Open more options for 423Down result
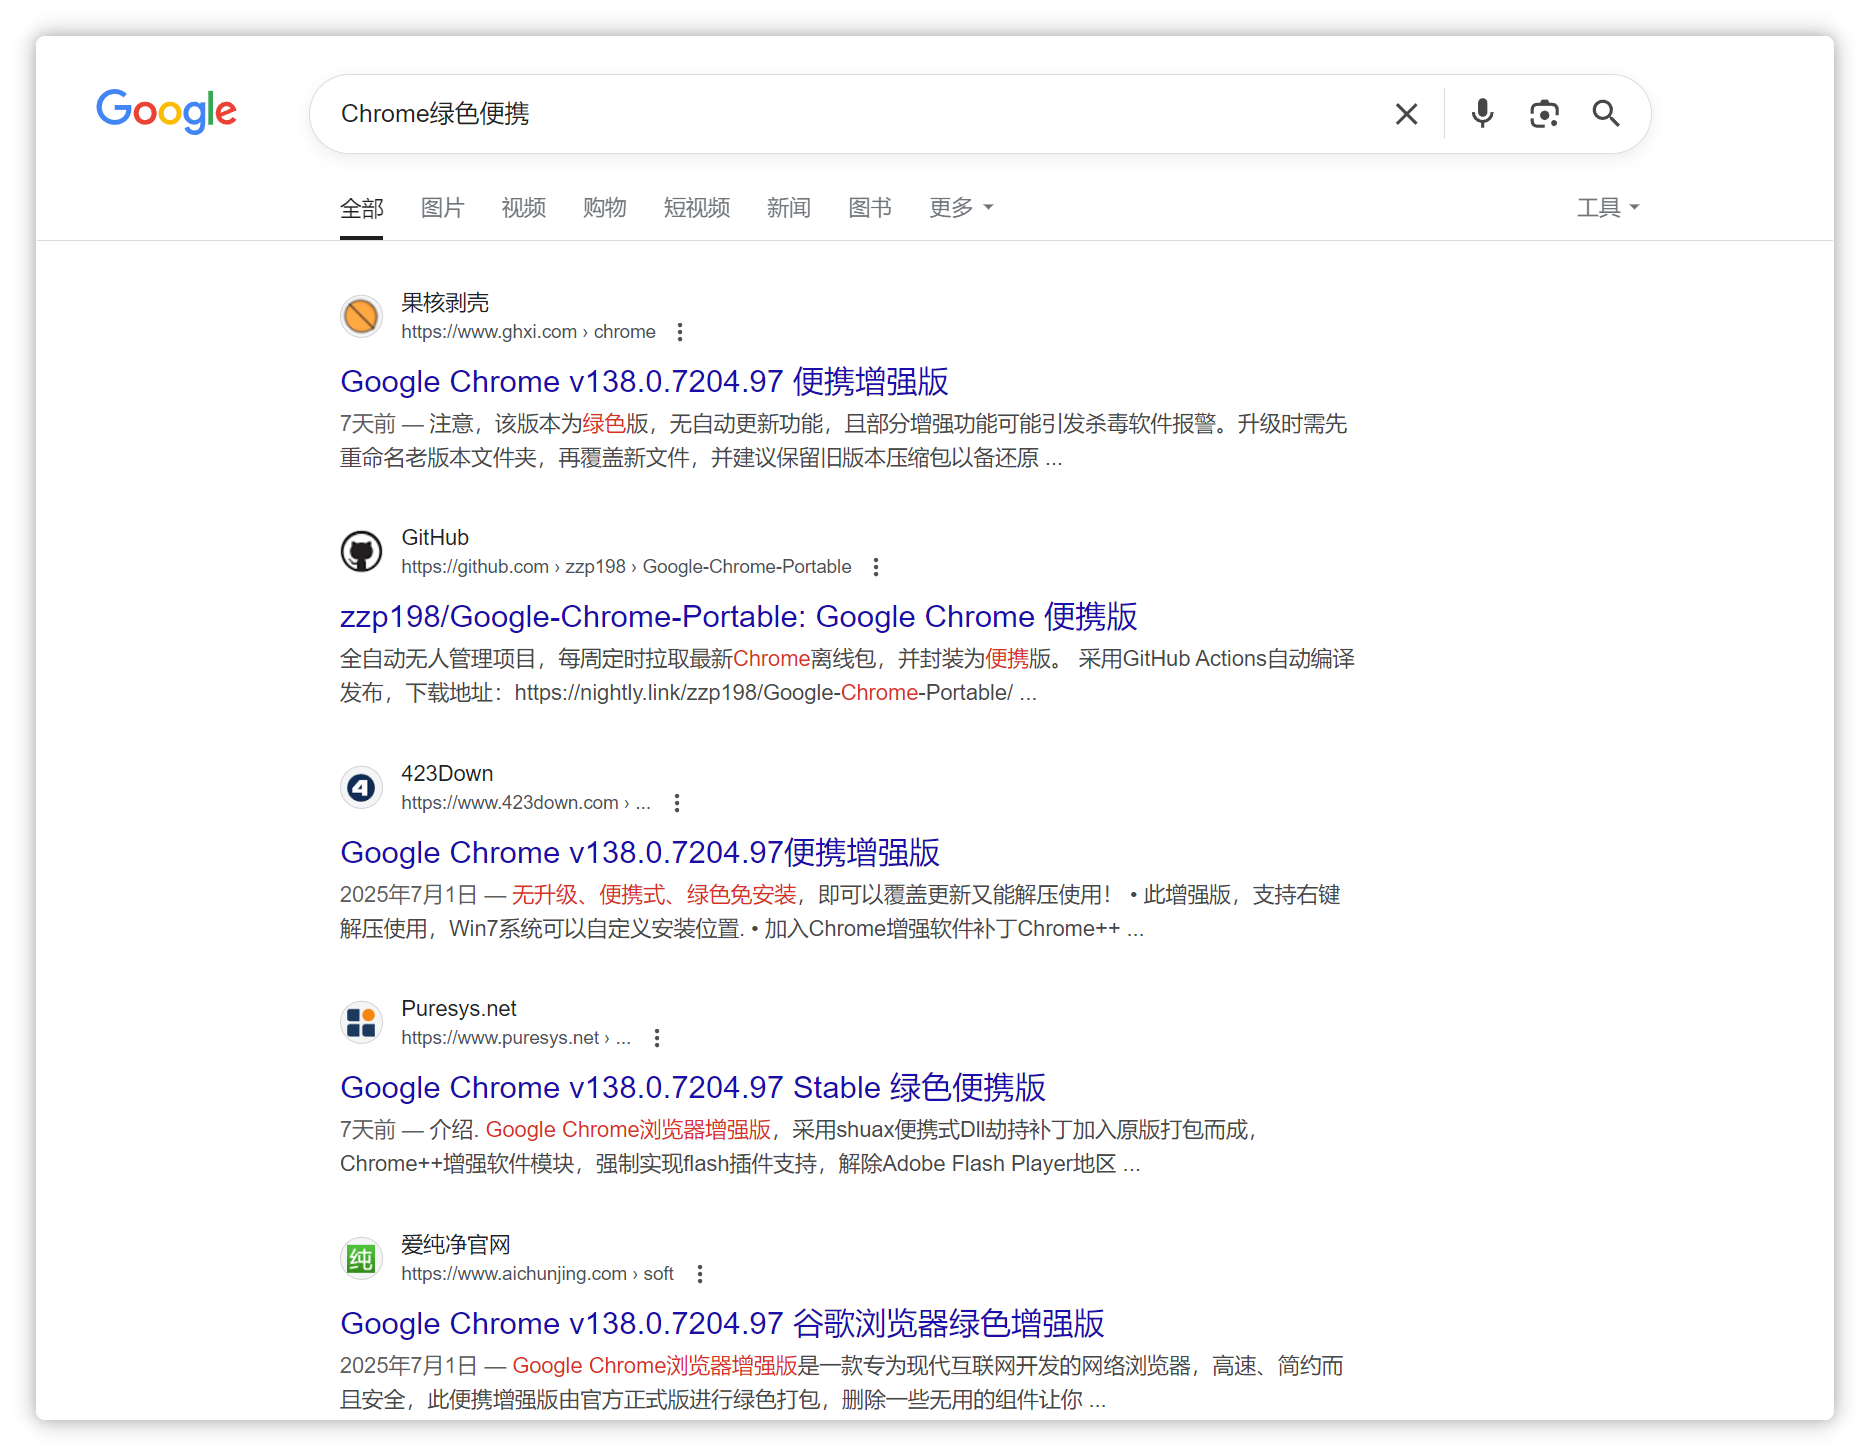This screenshot has width=1870, height=1456. [677, 803]
